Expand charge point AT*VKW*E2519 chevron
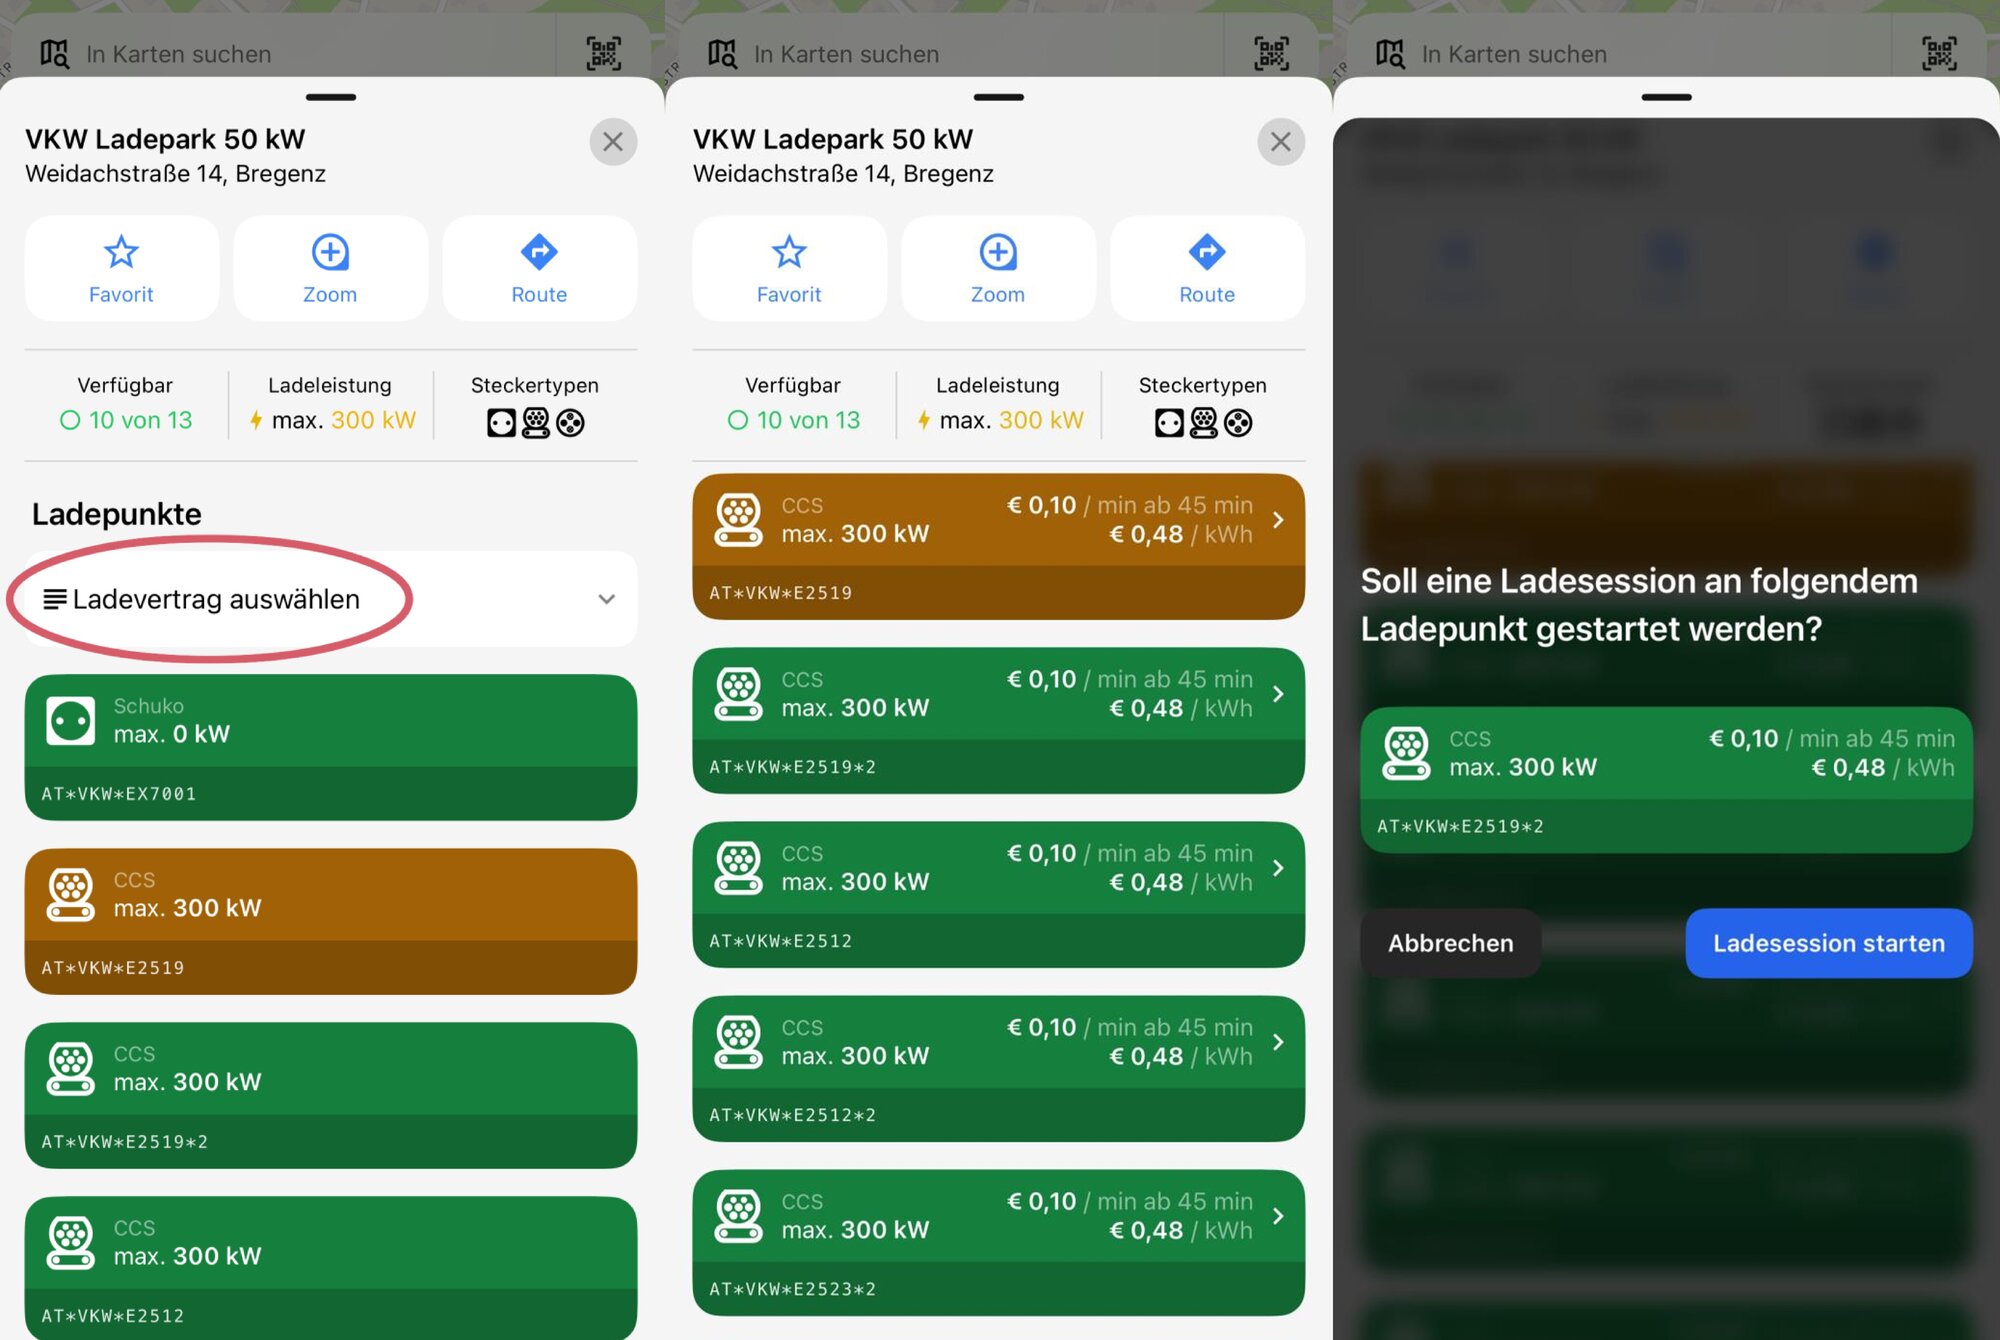This screenshot has width=2000, height=1340. click(x=1278, y=520)
